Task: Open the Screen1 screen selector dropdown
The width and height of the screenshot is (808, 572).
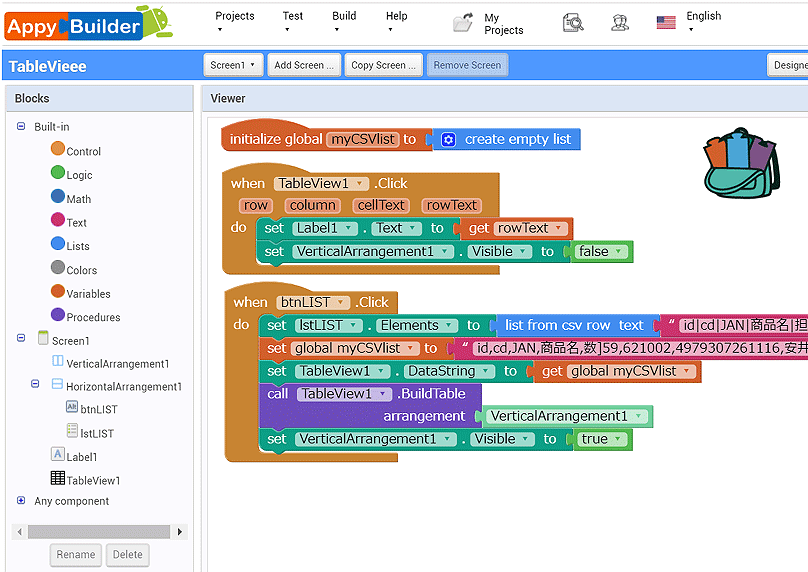Action: 233,65
